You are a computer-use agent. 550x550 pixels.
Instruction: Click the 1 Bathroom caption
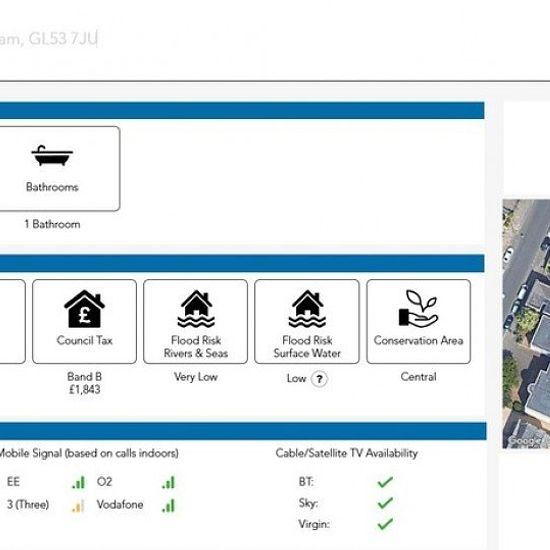pyautogui.click(x=52, y=224)
